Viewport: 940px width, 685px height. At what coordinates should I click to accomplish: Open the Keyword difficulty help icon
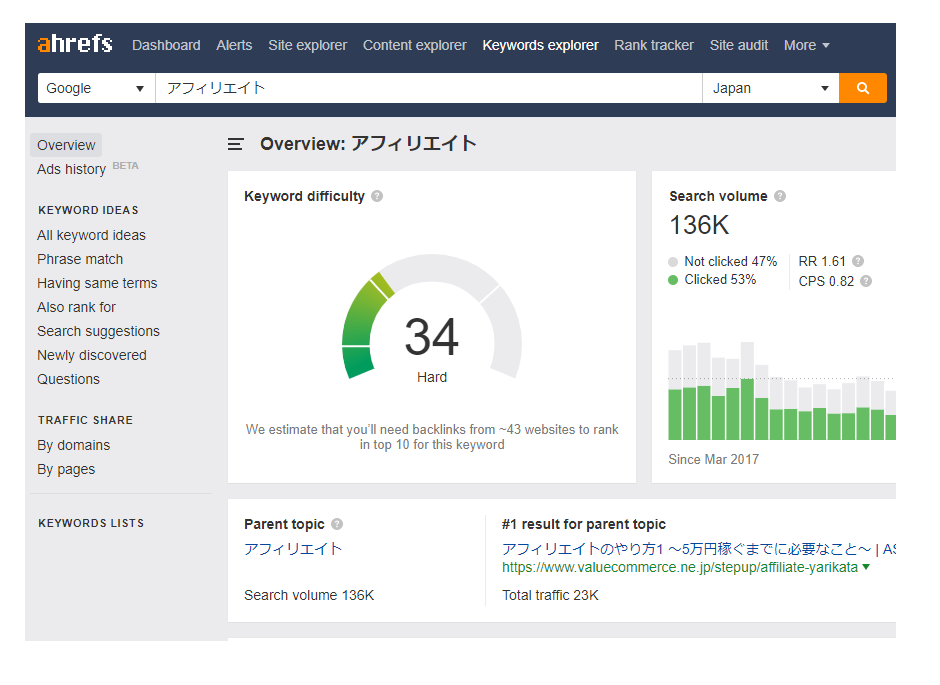377,196
